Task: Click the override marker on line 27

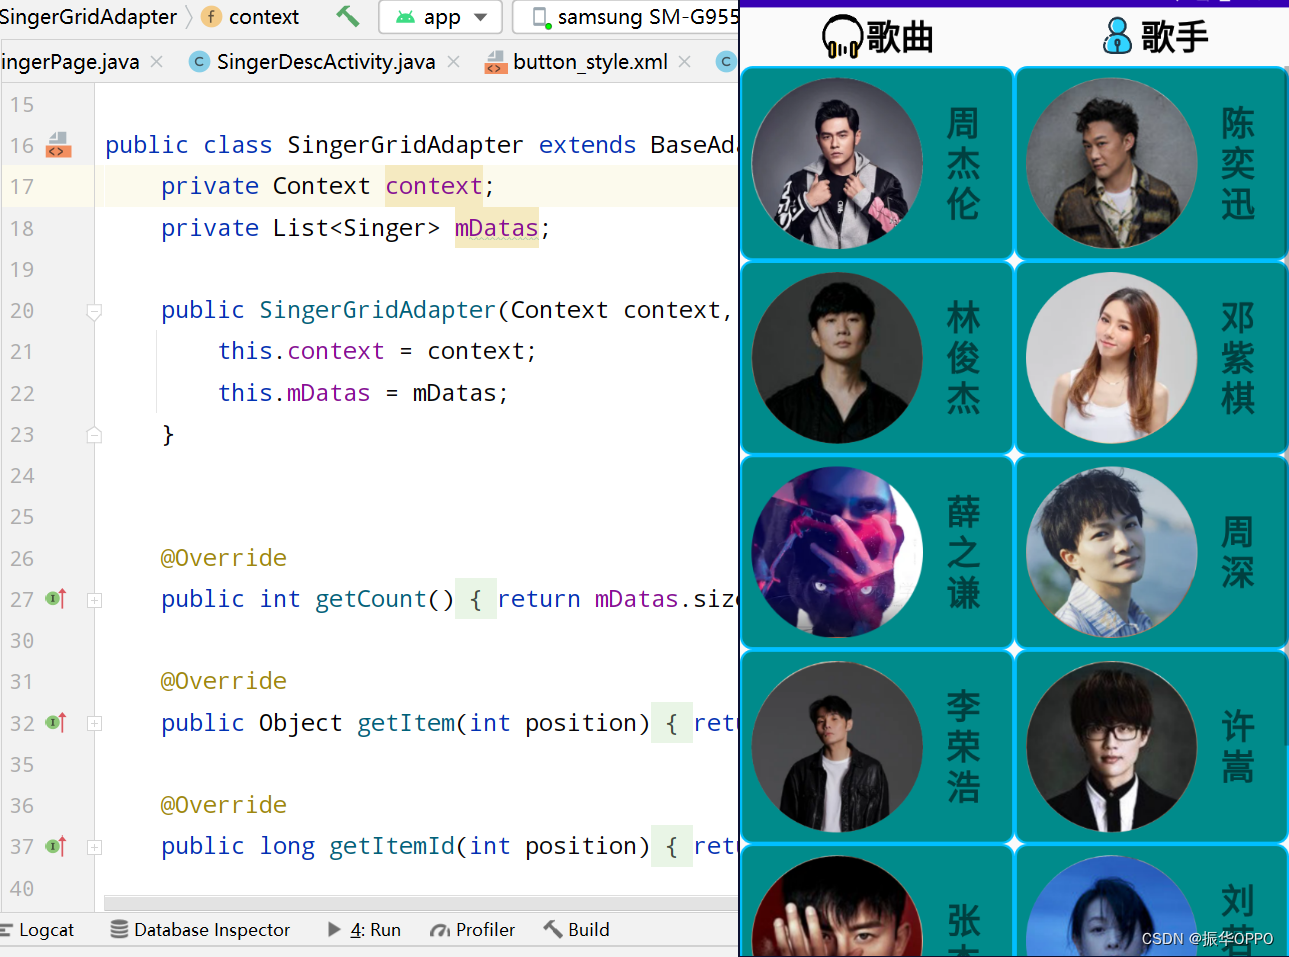Action: tap(57, 599)
